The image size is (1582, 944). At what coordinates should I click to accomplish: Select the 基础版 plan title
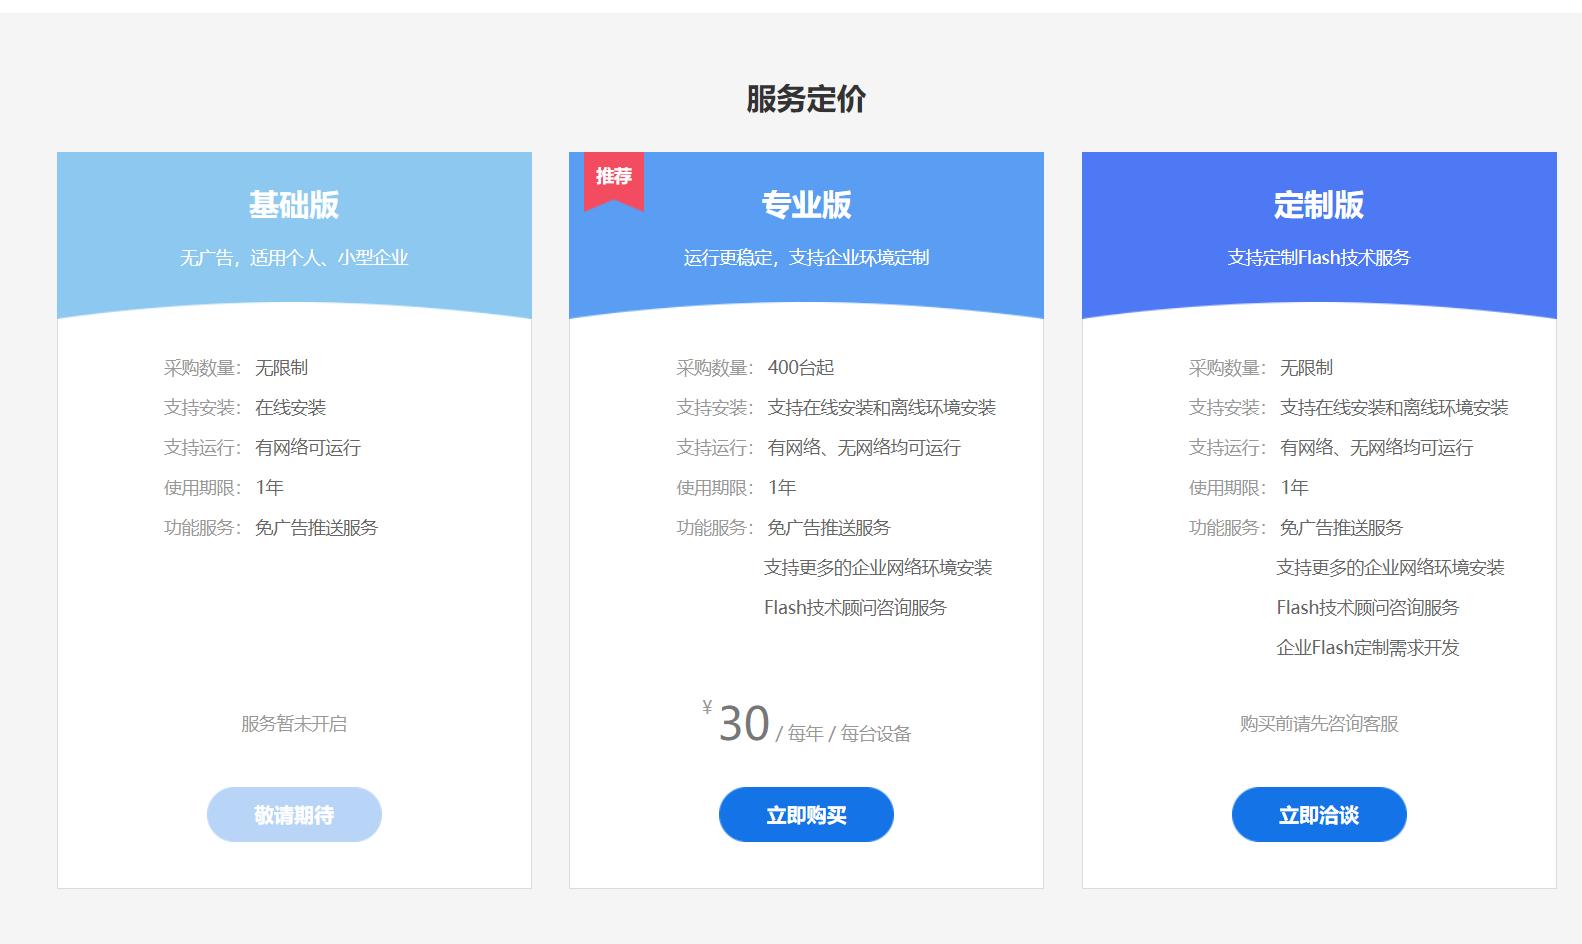point(294,205)
